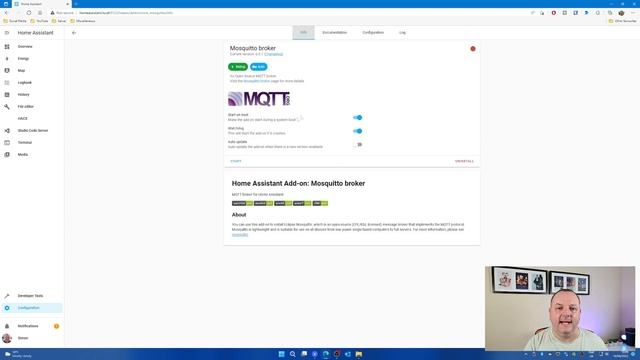The height and width of the screenshot is (360, 640).
Task: Open the Notifications bell icon
Action: coord(7,326)
